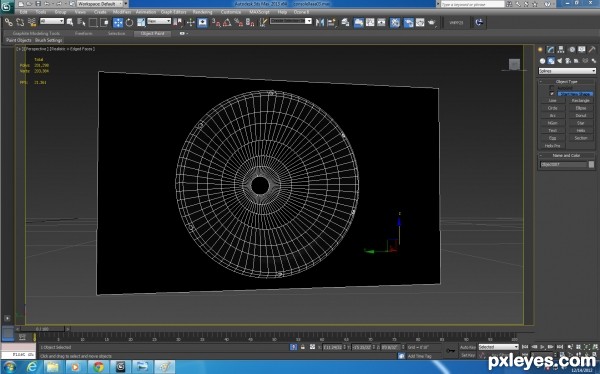
Task: Open the Rendering menu
Action: pyautogui.click(x=202, y=12)
